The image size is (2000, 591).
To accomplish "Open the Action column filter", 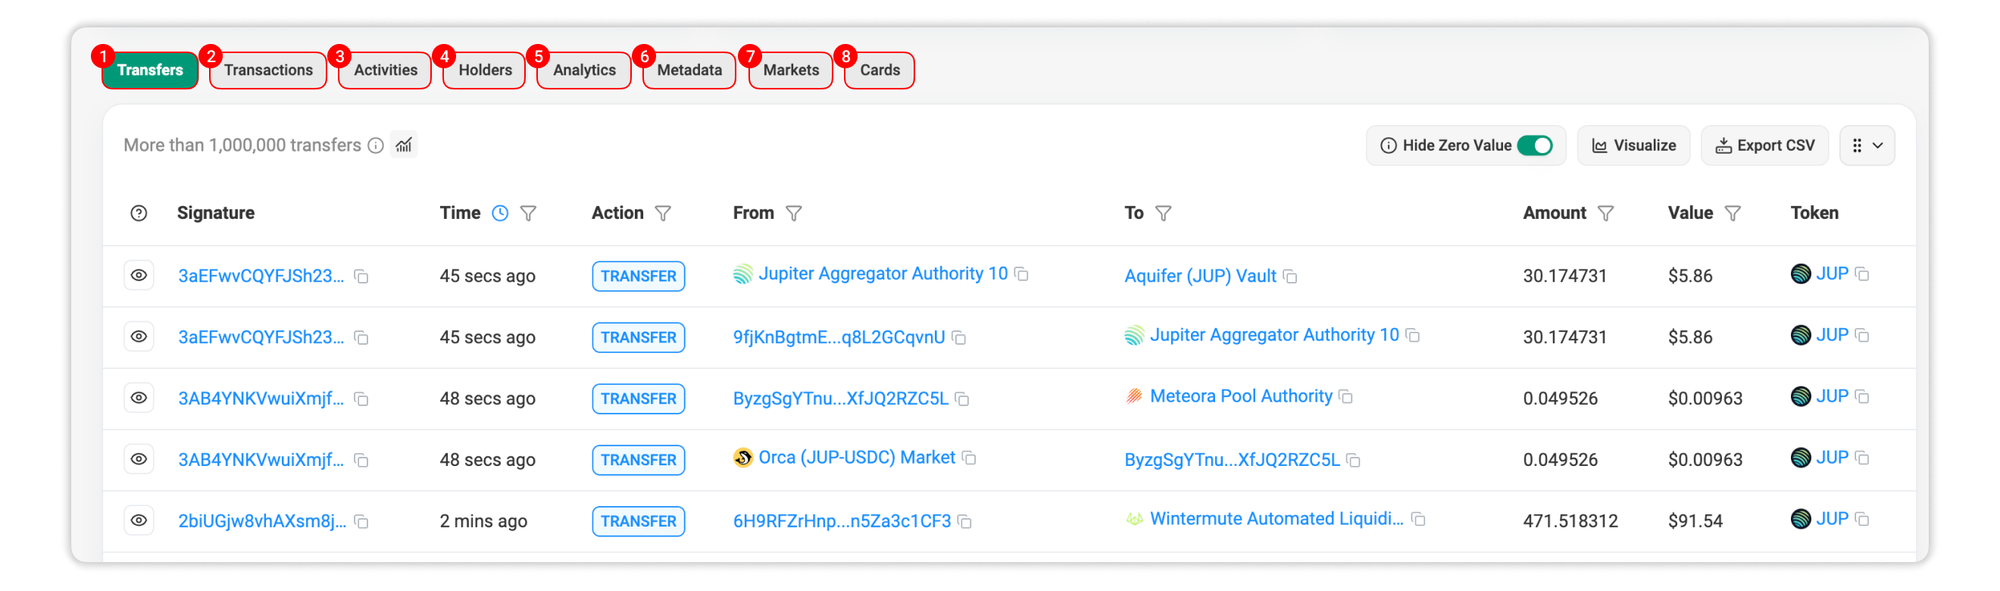I will [x=663, y=213].
